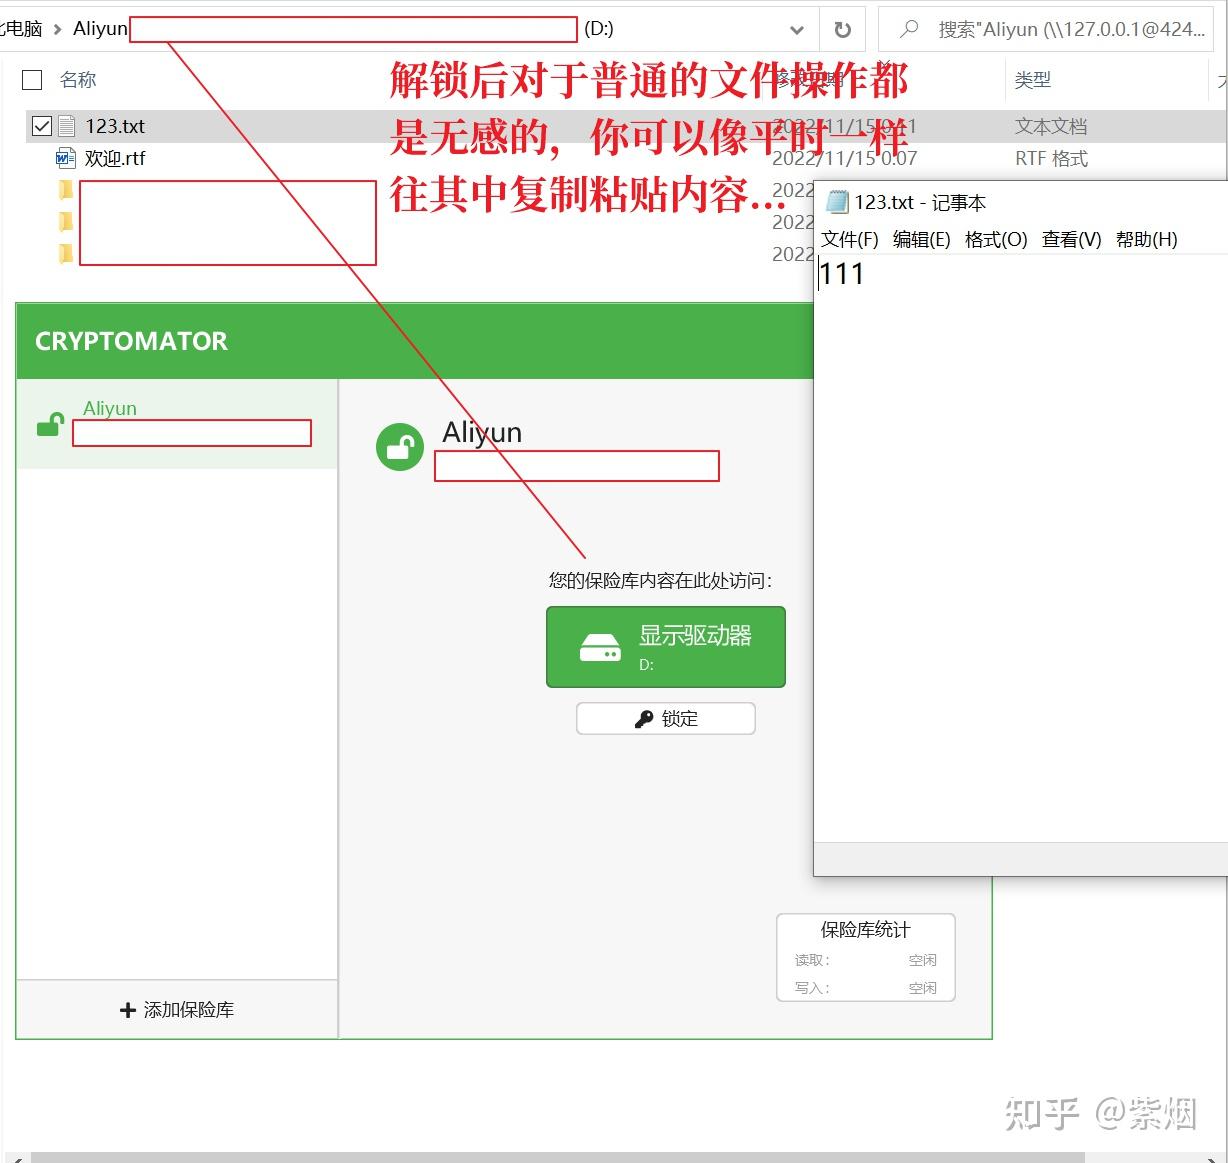Click the 显示驱动器 D: button
1228x1163 pixels.
pyautogui.click(x=665, y=646)
